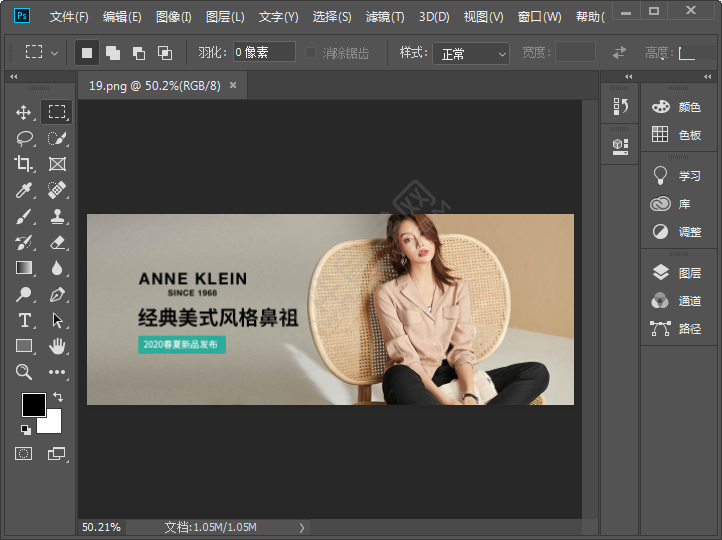
Task: Open the 色板 swatches panel
Action: (x=680, y=135)
